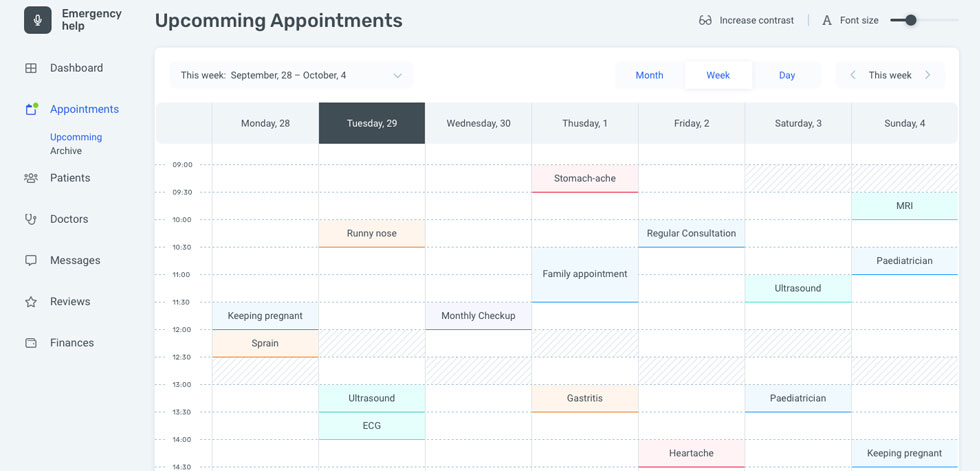
Task: Switch to Month view tab
Action: pos(649,75)
